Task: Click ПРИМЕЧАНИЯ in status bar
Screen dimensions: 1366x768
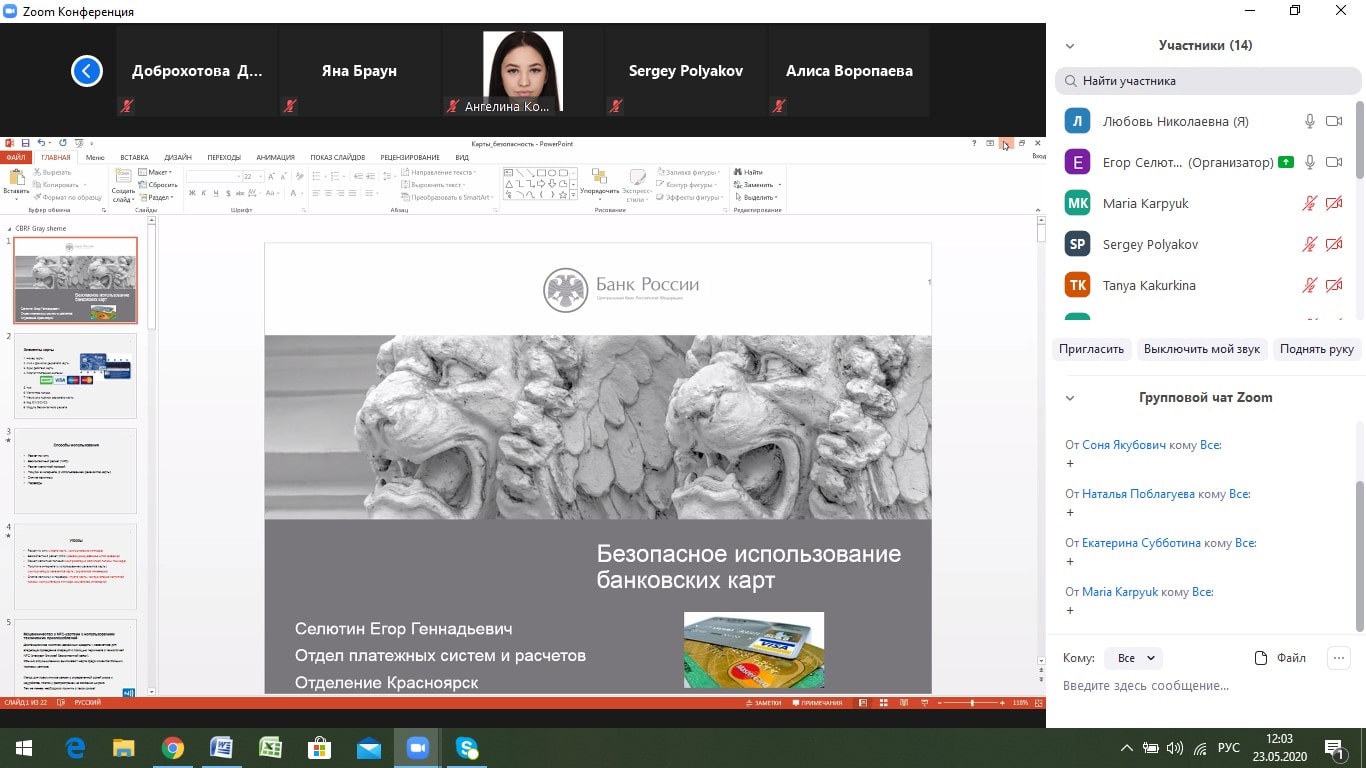Action: click(x=818, y=703)
